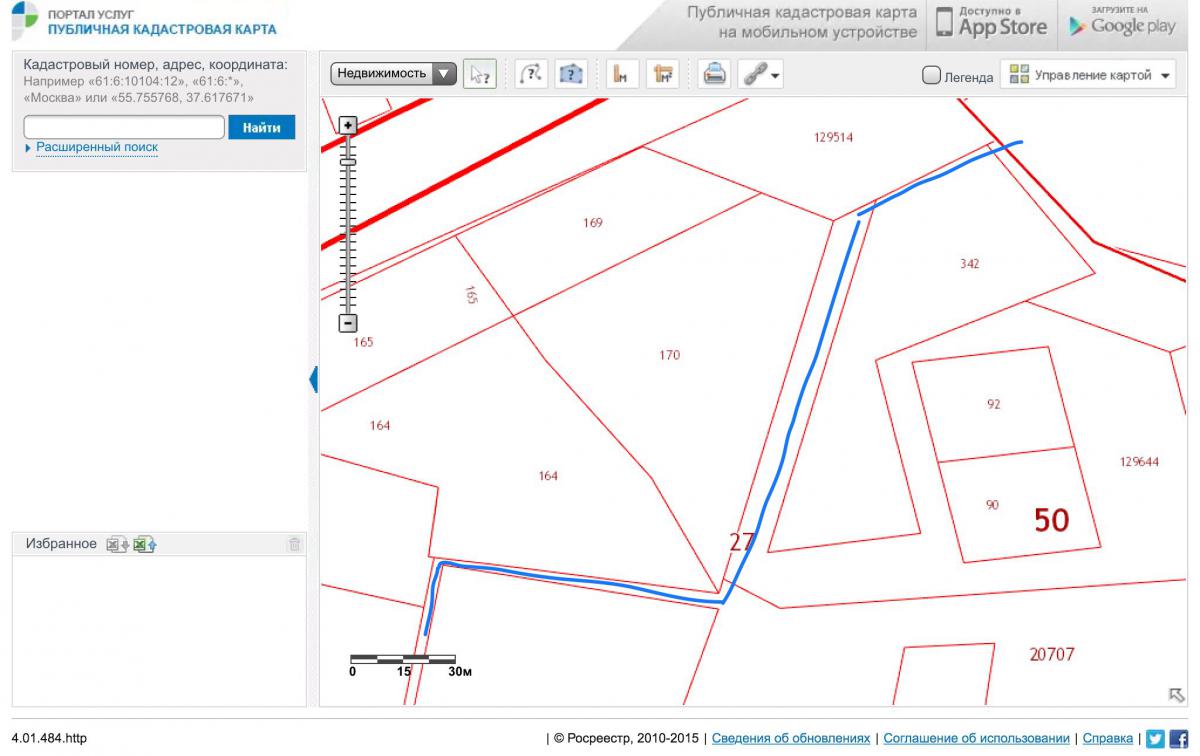Select the area measurement tool
This screenshot has width=1200, height=756.
662,74
